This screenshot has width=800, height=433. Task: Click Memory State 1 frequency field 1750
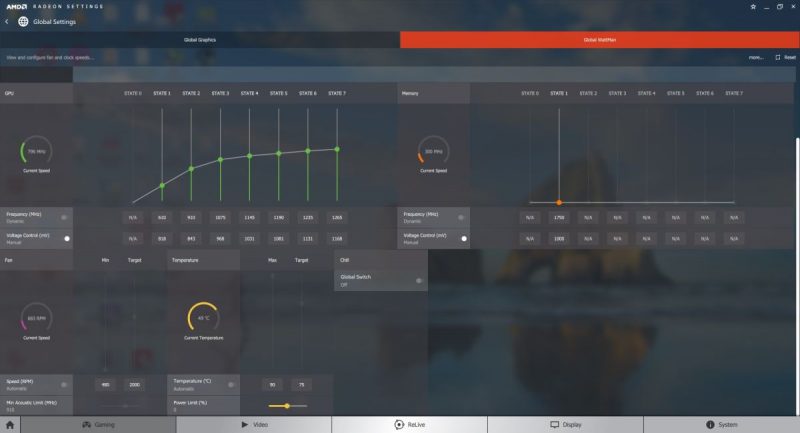pos(559,217)
